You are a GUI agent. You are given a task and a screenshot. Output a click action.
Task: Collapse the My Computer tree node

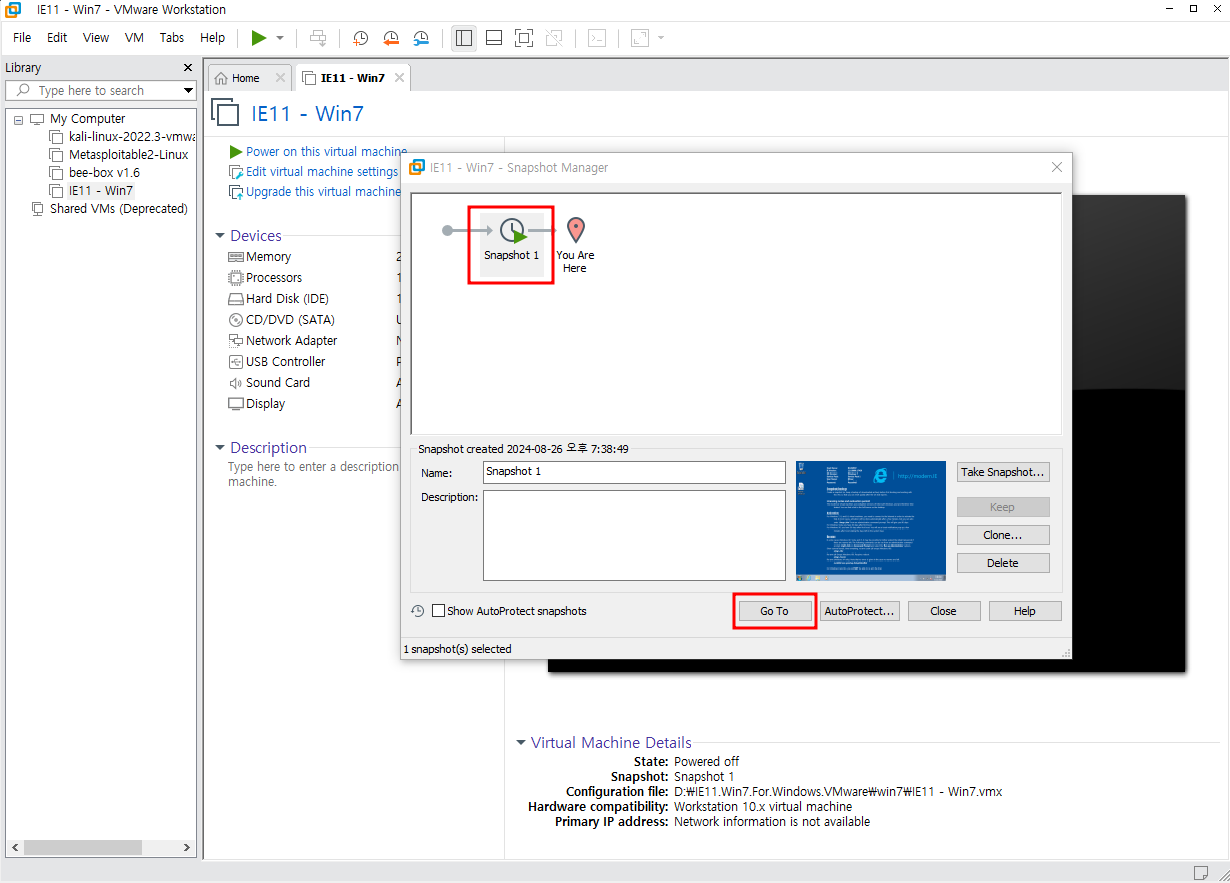tap(18, 119)
